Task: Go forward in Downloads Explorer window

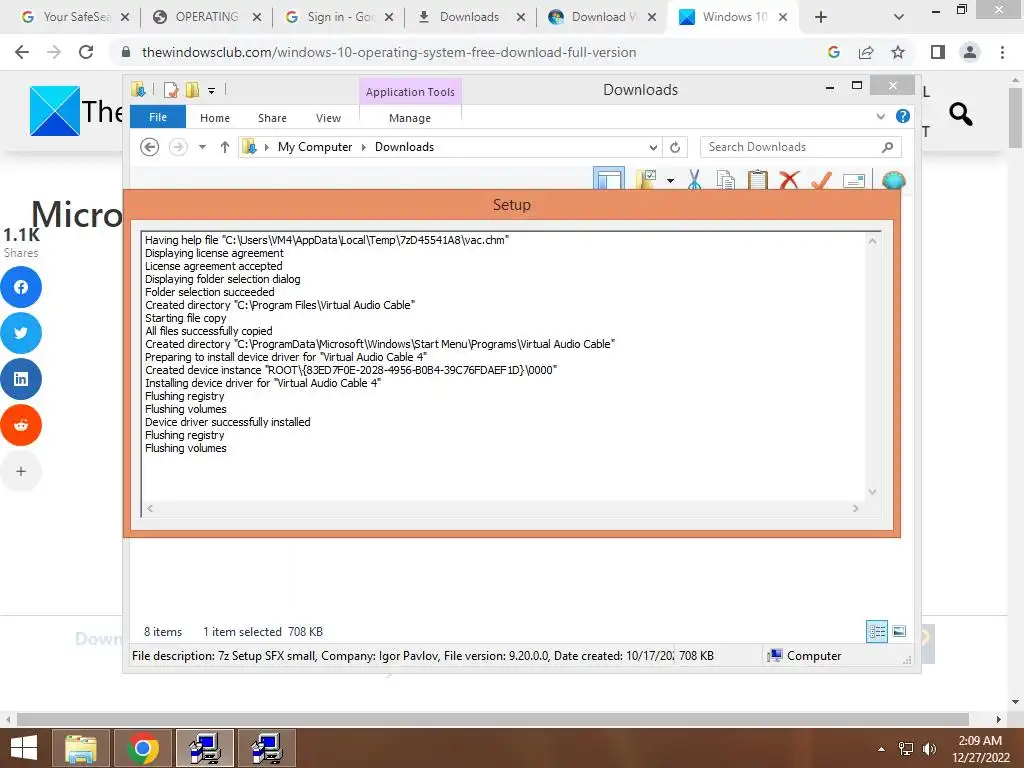Action: coord(178,147)
